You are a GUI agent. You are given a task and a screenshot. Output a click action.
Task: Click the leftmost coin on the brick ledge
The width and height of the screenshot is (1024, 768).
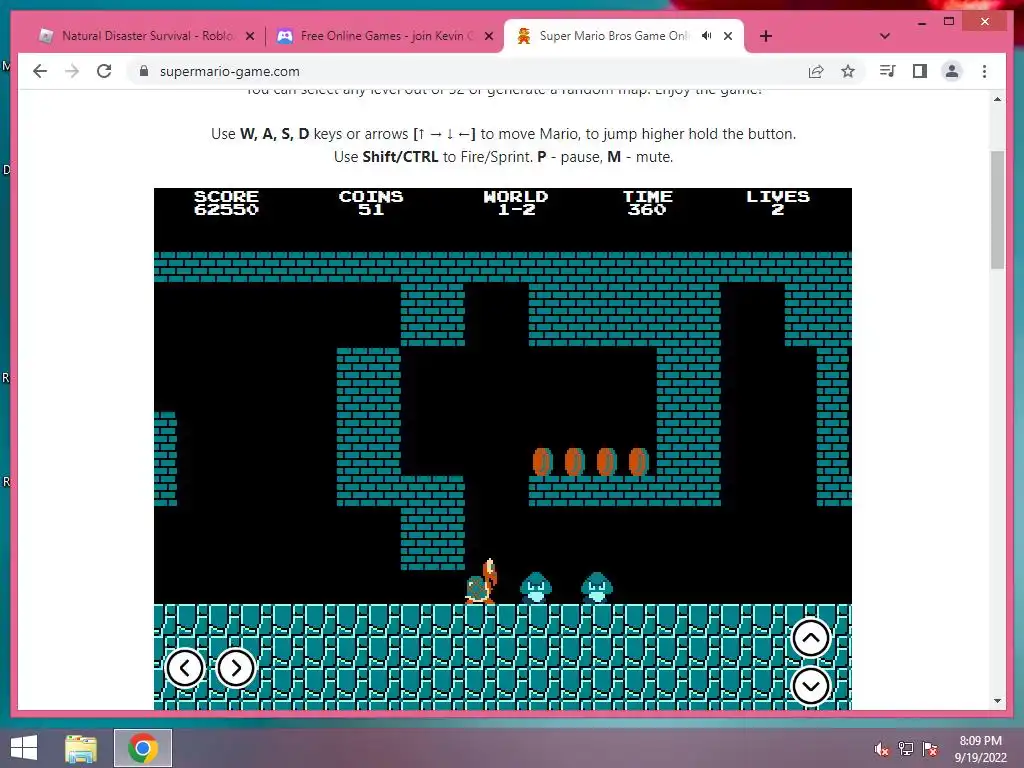point(543,462)
